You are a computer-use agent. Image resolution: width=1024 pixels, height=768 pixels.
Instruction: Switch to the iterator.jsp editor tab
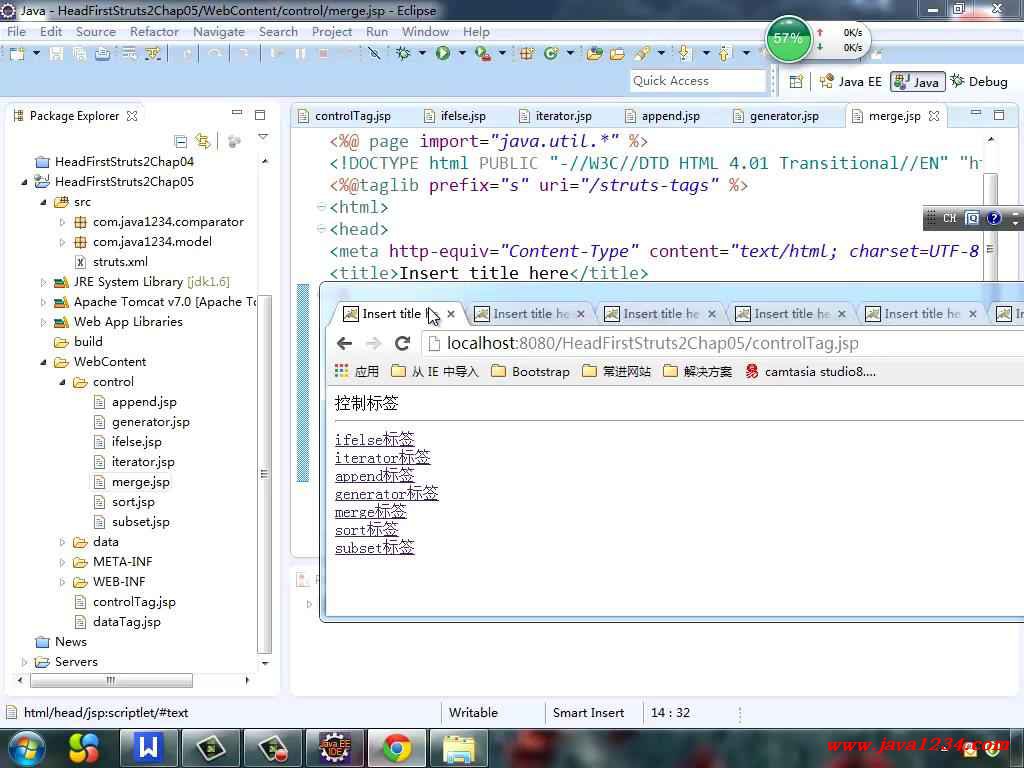(x=563, y=116)
